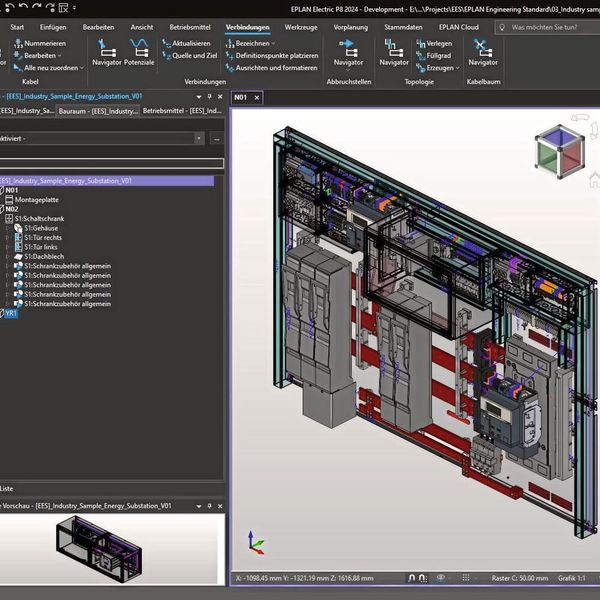
Task: Click the Nummerieren cable numbering icon
Action: 18,43
